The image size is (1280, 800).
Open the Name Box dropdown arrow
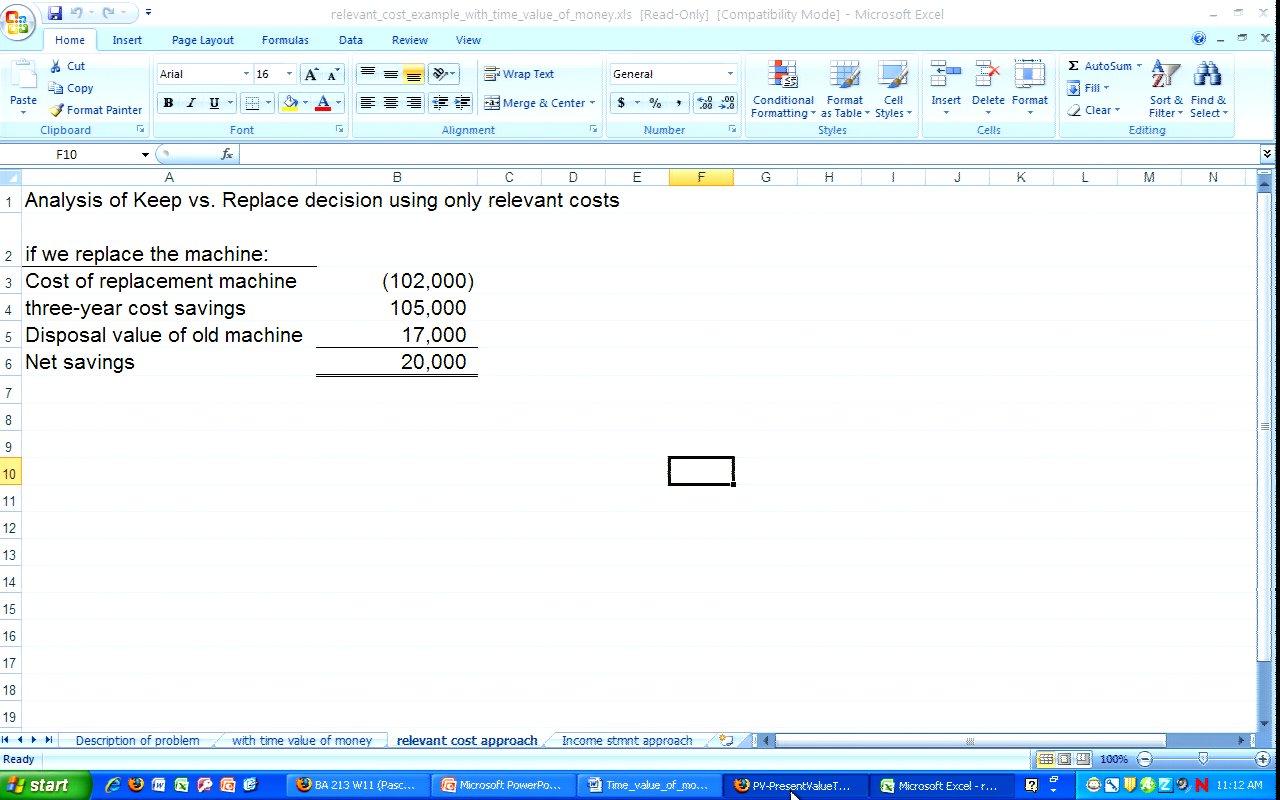pos(145,155)
